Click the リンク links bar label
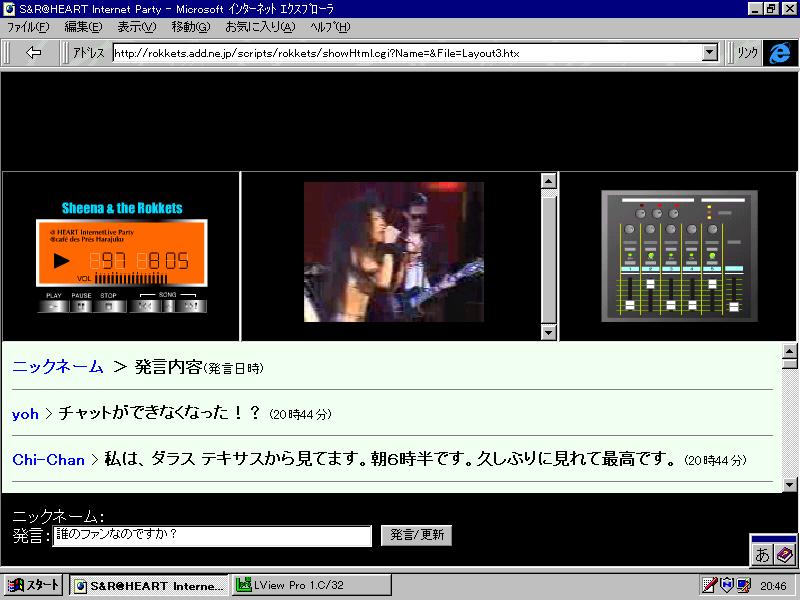Screen dimensions: 800x600 point(747,53)
